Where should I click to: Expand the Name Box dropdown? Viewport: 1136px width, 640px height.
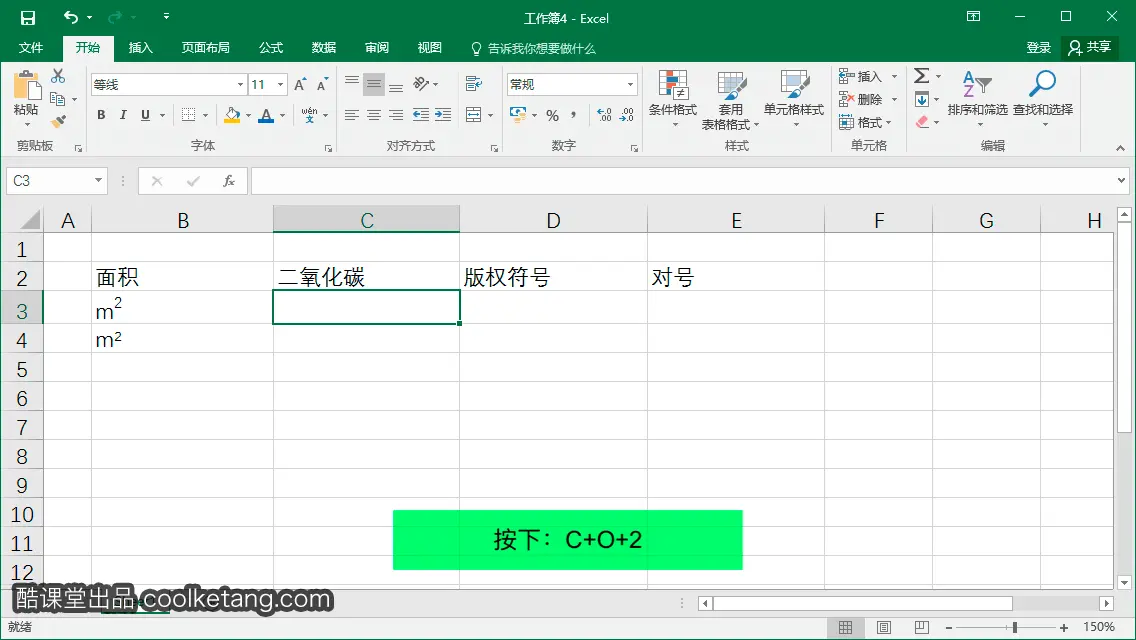pos(98,180)
